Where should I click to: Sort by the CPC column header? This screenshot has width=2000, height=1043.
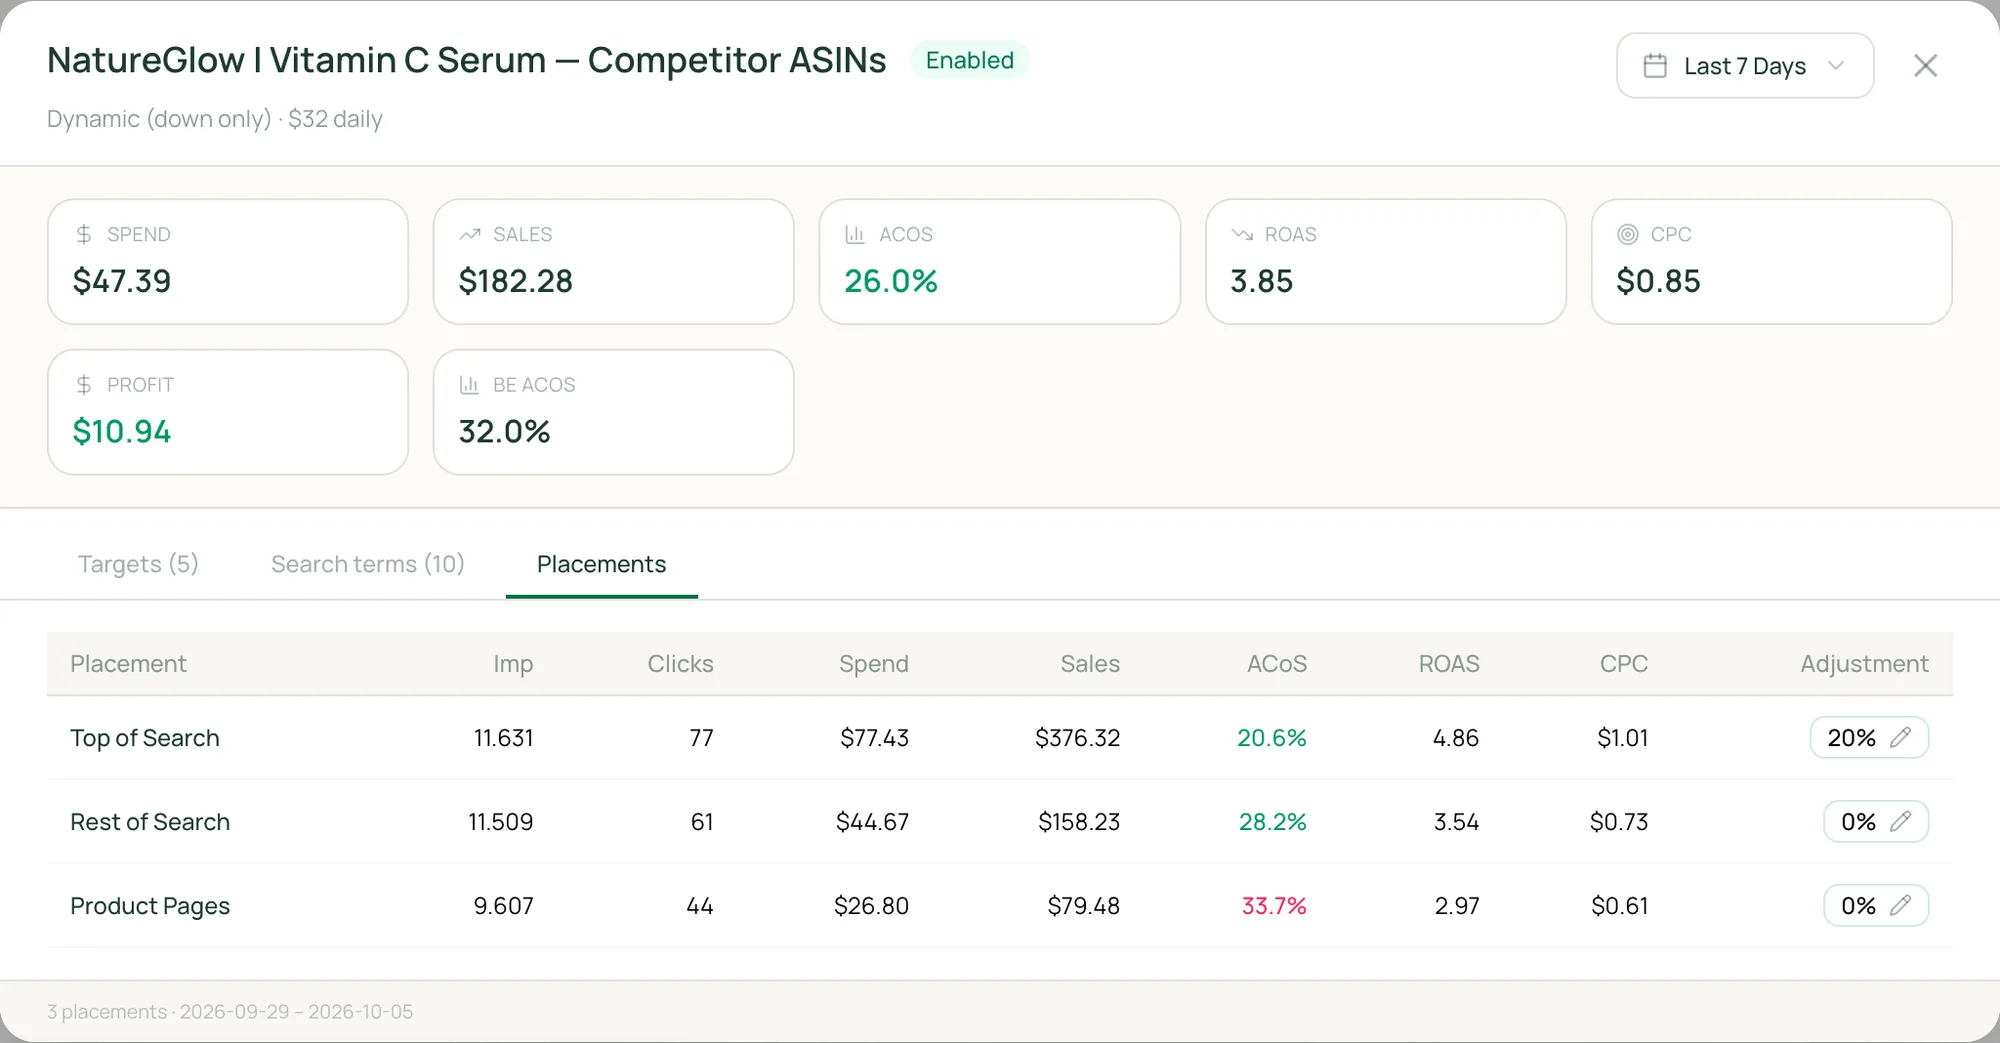[1623, 664]
